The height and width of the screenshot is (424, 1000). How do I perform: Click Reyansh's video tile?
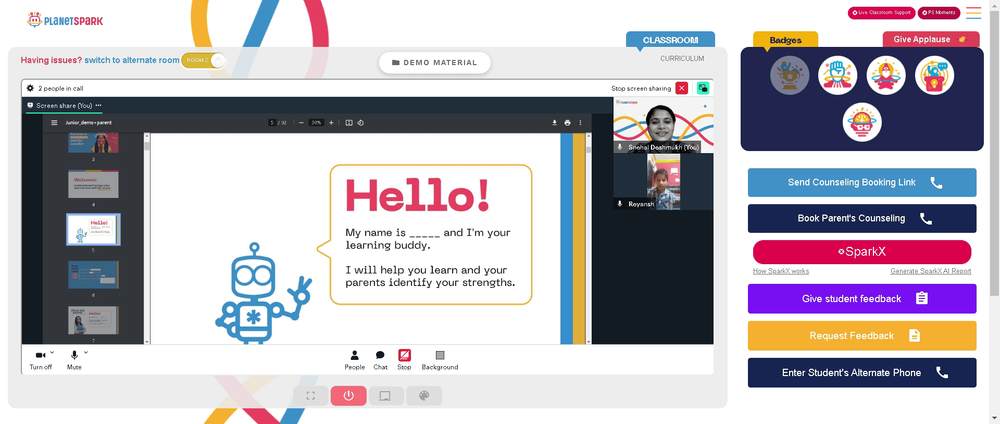663,182
